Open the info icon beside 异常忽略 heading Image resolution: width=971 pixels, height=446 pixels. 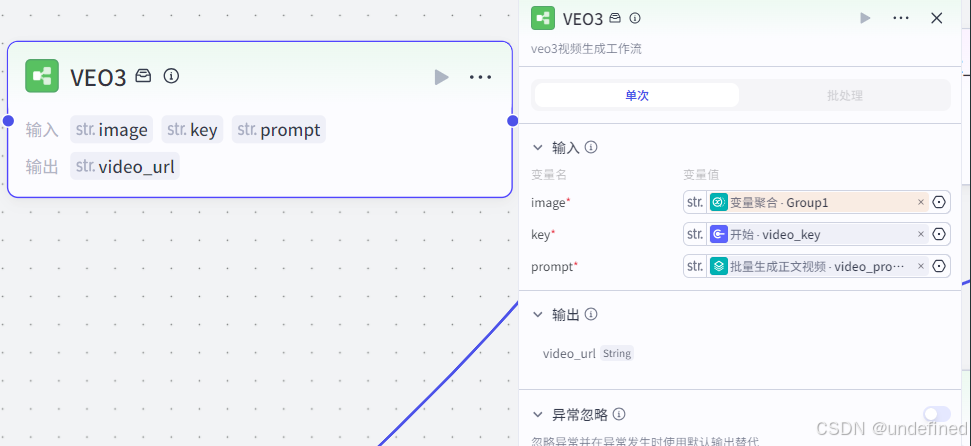coord(619,414)
